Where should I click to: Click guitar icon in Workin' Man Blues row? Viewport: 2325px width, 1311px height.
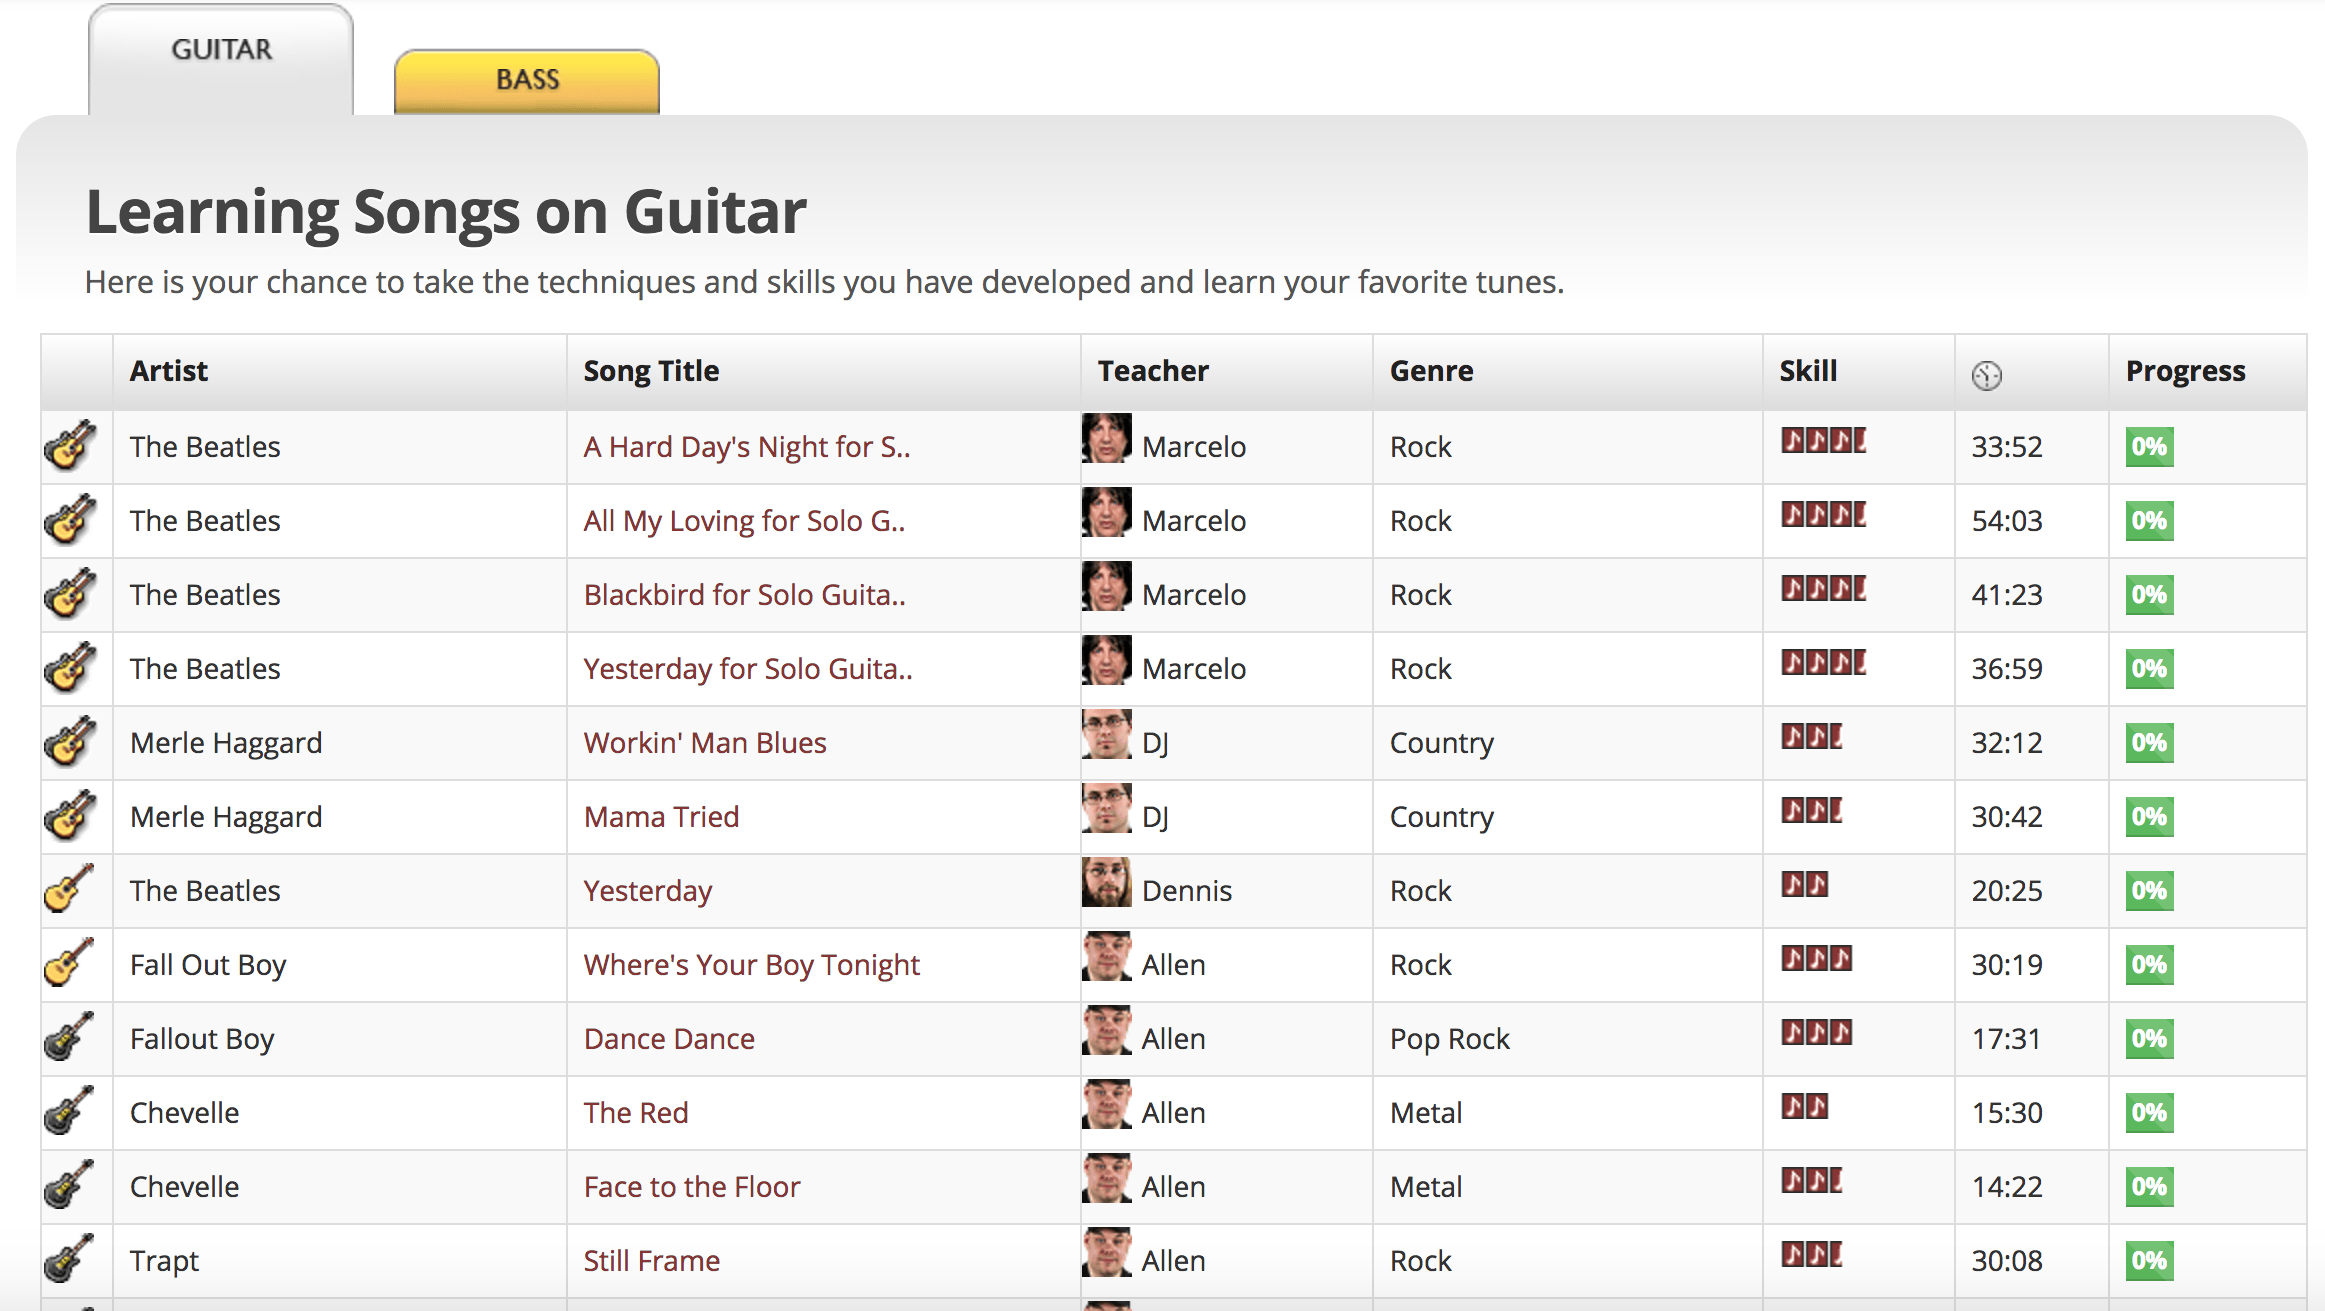pyautogui.click(x=70, y=741)
